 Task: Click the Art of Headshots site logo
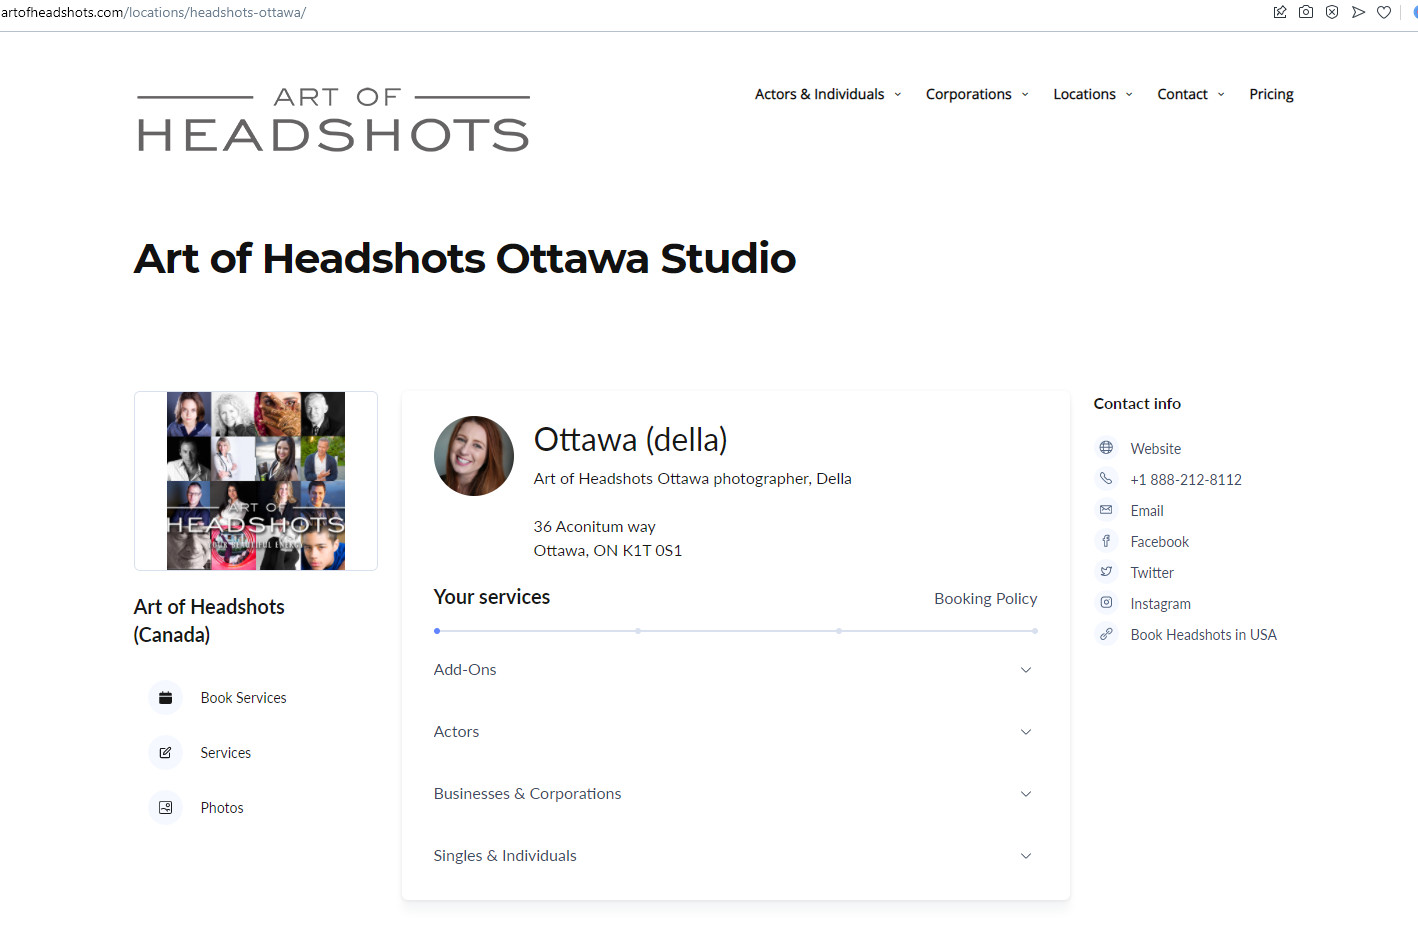point(333,119)
